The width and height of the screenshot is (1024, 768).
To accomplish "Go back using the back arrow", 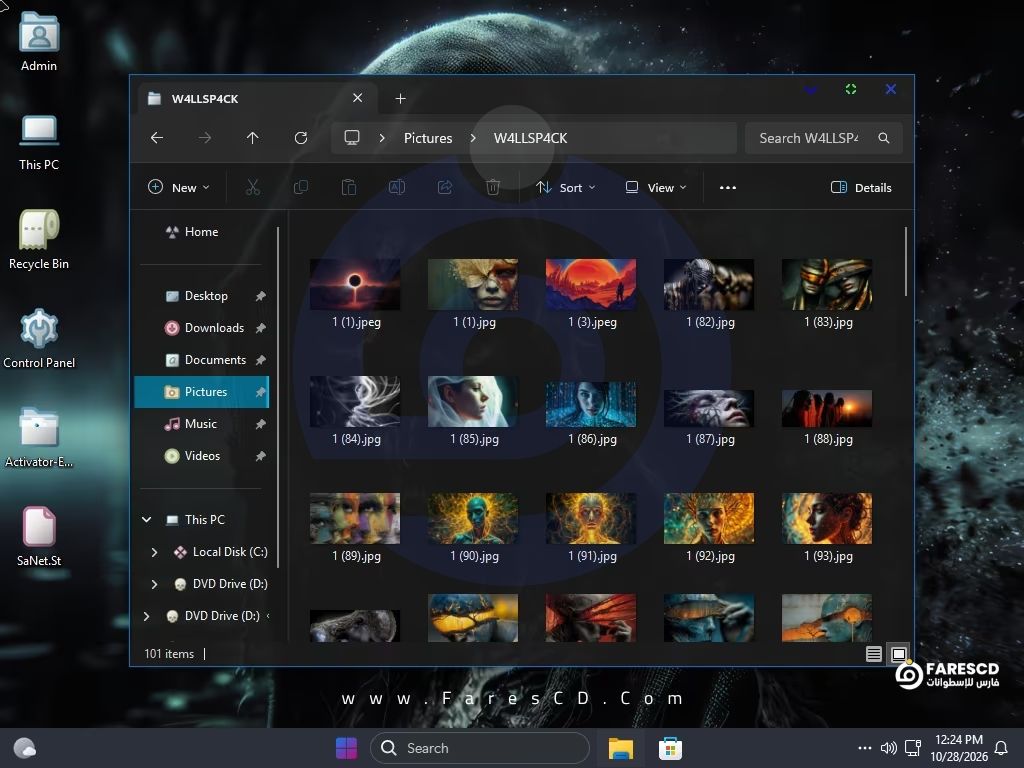I will click(x=157, y=138).
